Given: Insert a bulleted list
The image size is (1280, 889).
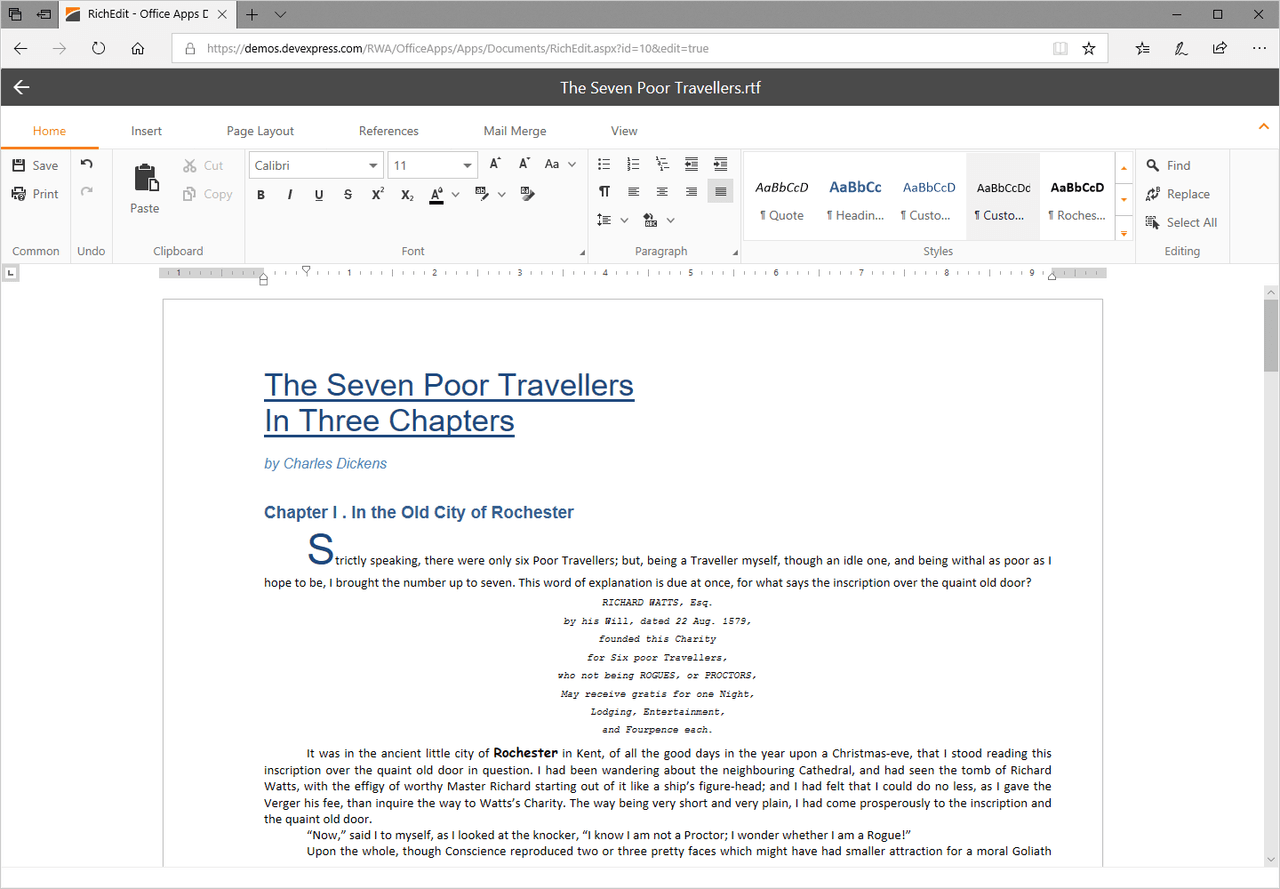Looking at the screenshot, I should pyautogui.click(x=604, y=164).
